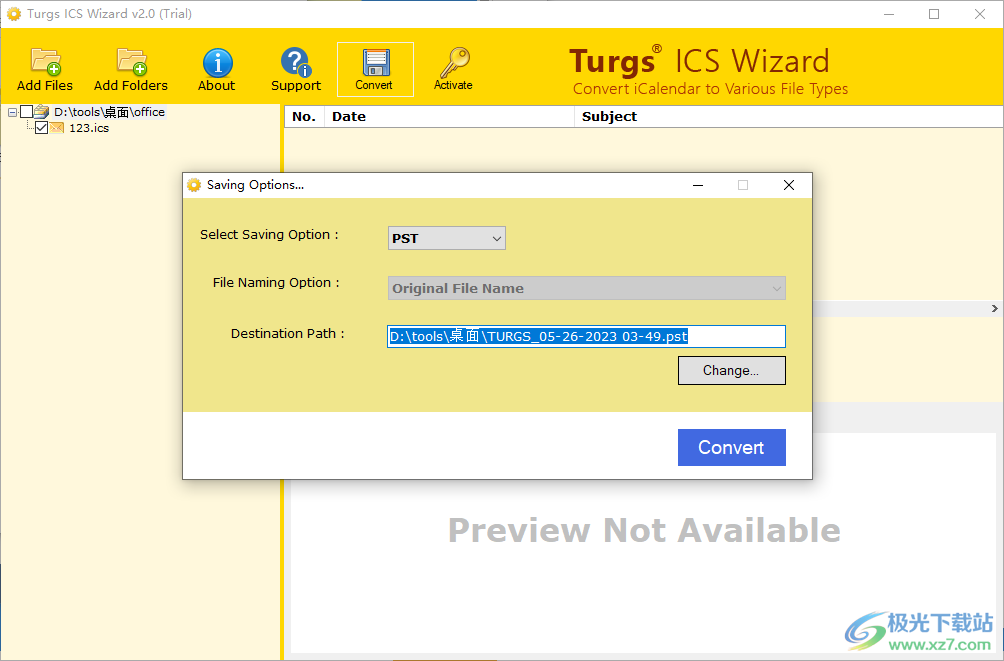Viewport: 1004px width, 661px height.
Task: Click the Change... button
Action: tap(731, 370)
